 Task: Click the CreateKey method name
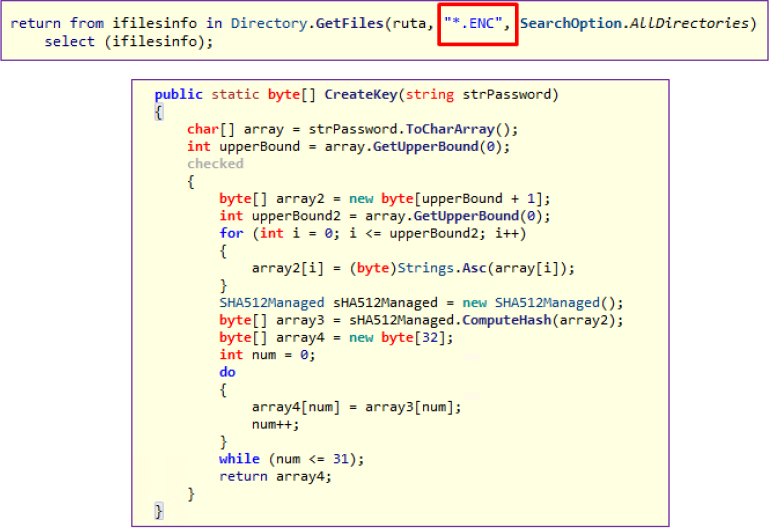pos(360,94)
